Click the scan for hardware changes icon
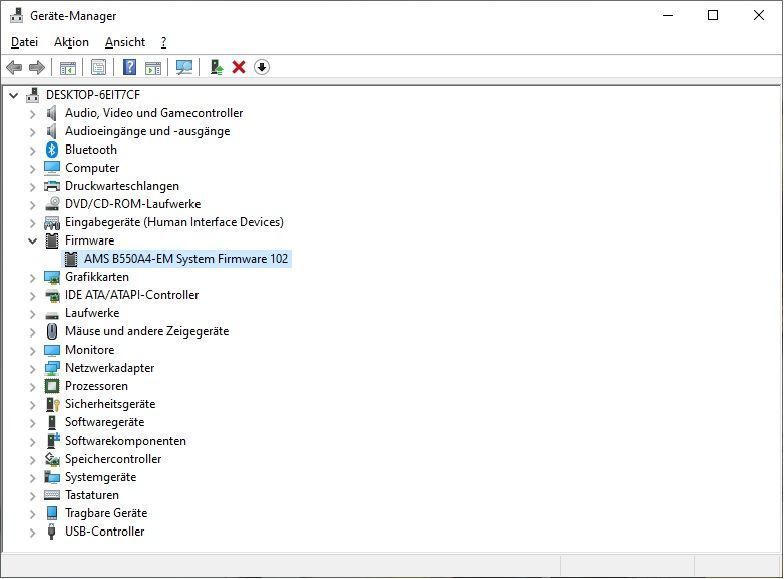 (x=184, y=67)
